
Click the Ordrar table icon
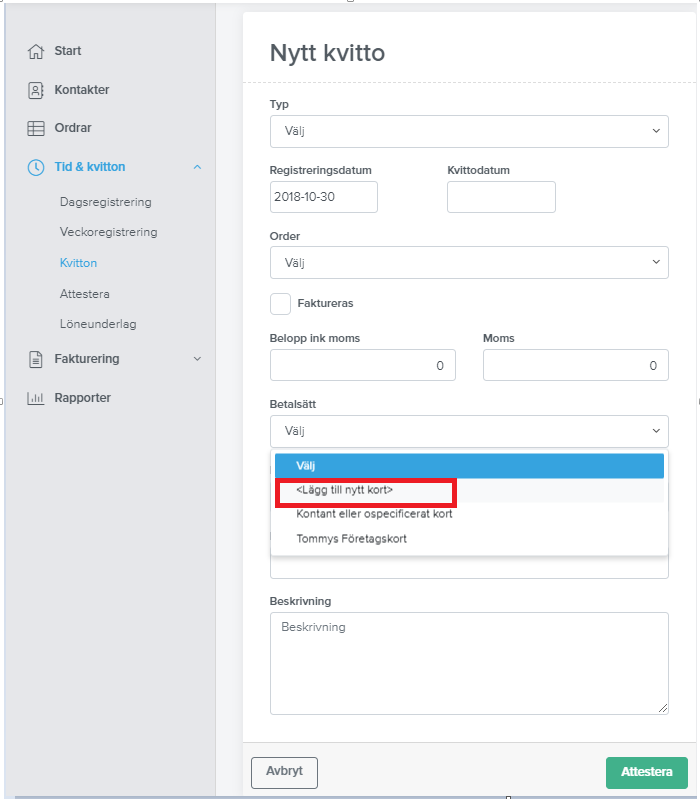point(36,128)
